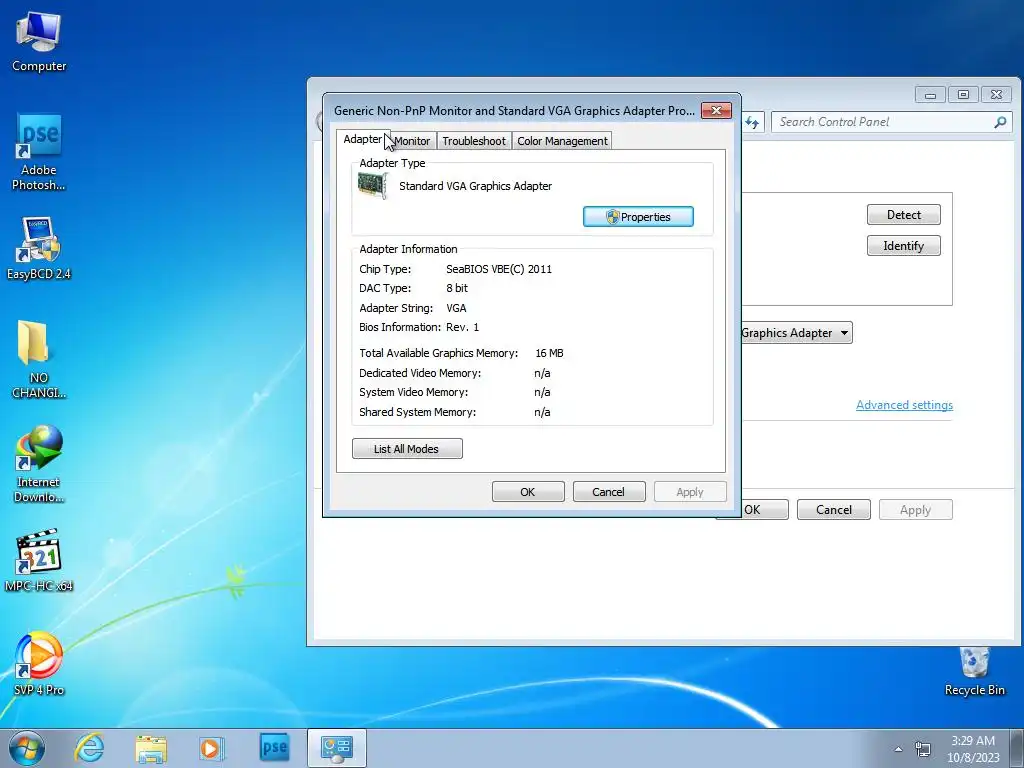Confirm the adapter dialog with OK
The image size is (1024, 768).
[528, 492]
